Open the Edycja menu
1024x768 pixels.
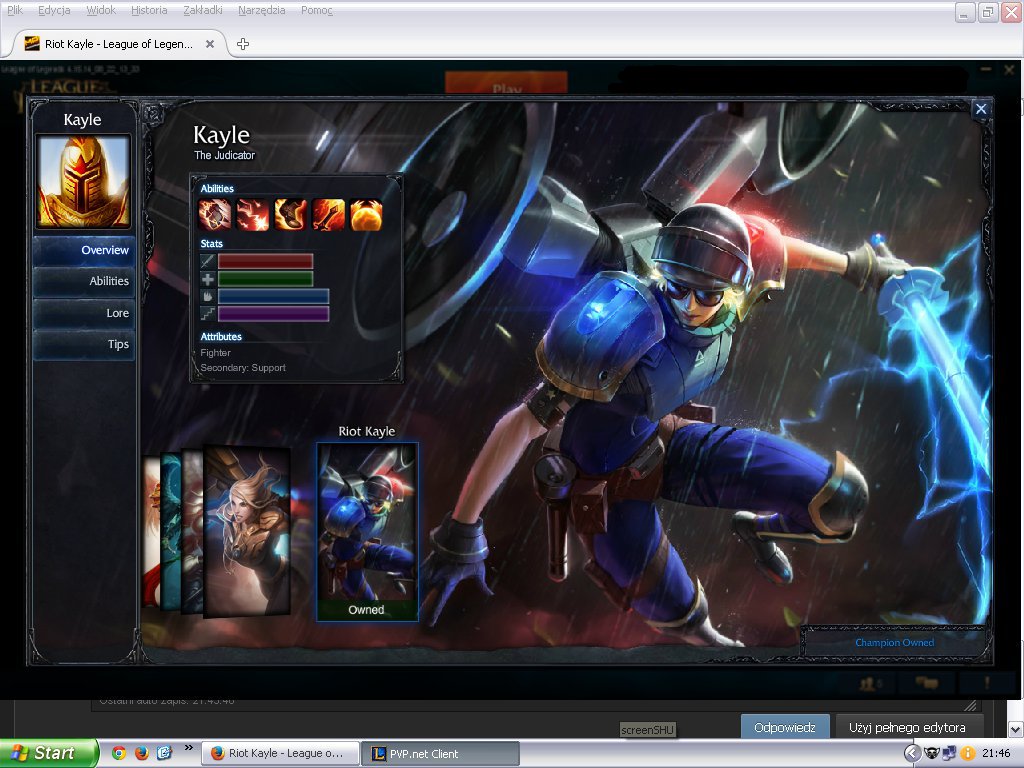pos(54,10)
